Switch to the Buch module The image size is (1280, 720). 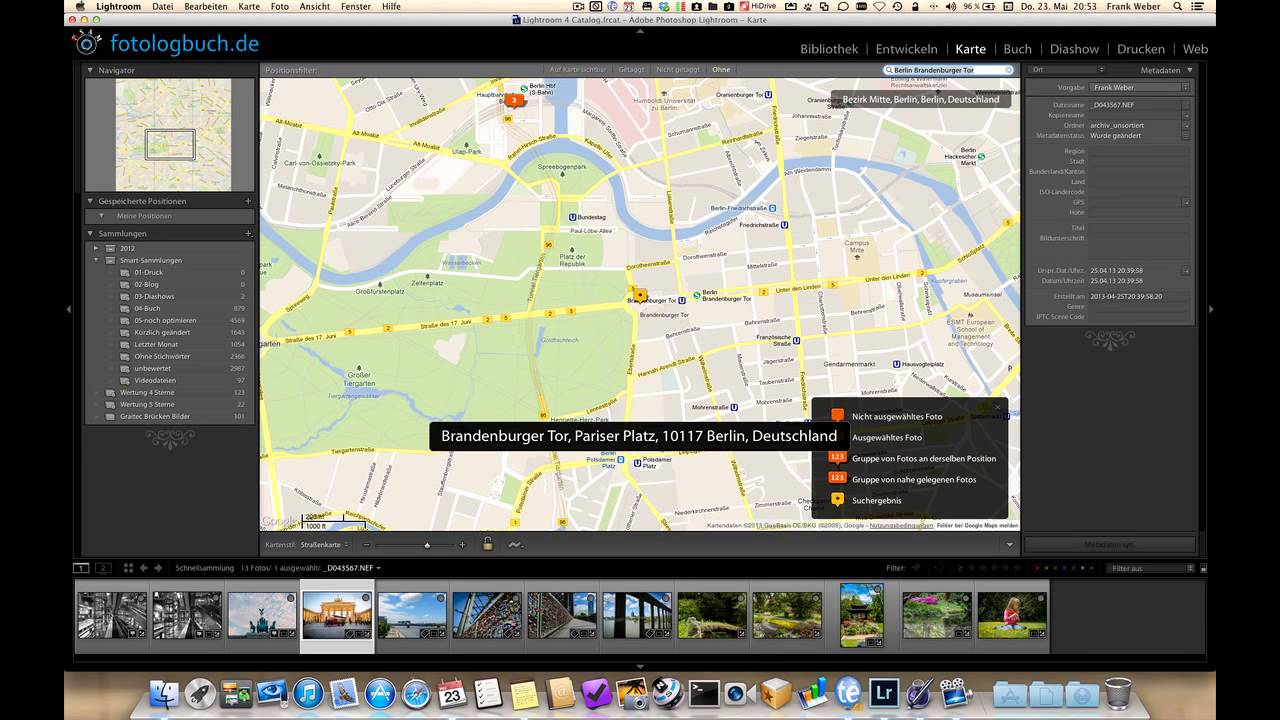click(1017, 48)
